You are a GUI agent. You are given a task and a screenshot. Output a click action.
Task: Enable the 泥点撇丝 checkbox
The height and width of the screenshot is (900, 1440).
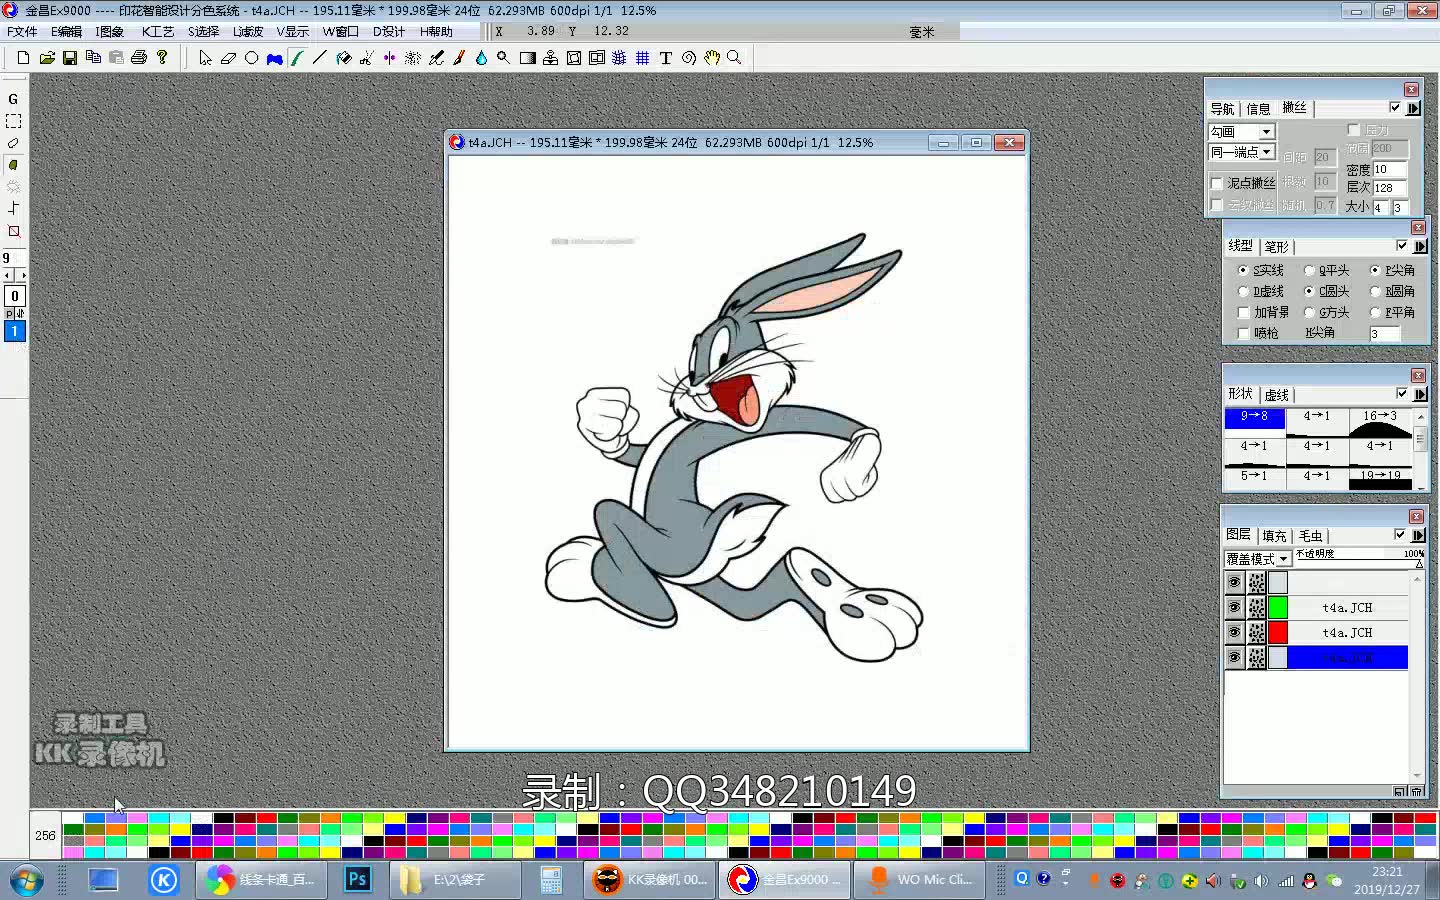point(1217,183)
